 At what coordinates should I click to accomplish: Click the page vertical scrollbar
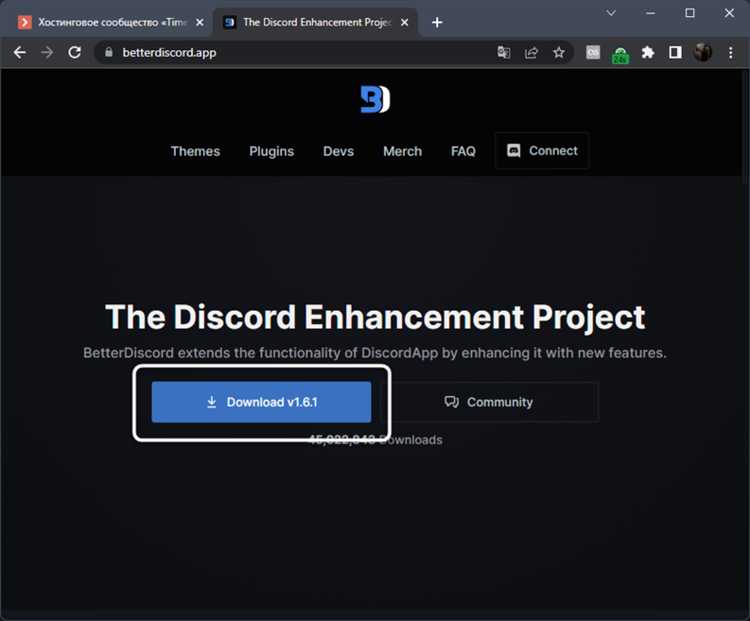pyautogui.click(x=746, y=126)
